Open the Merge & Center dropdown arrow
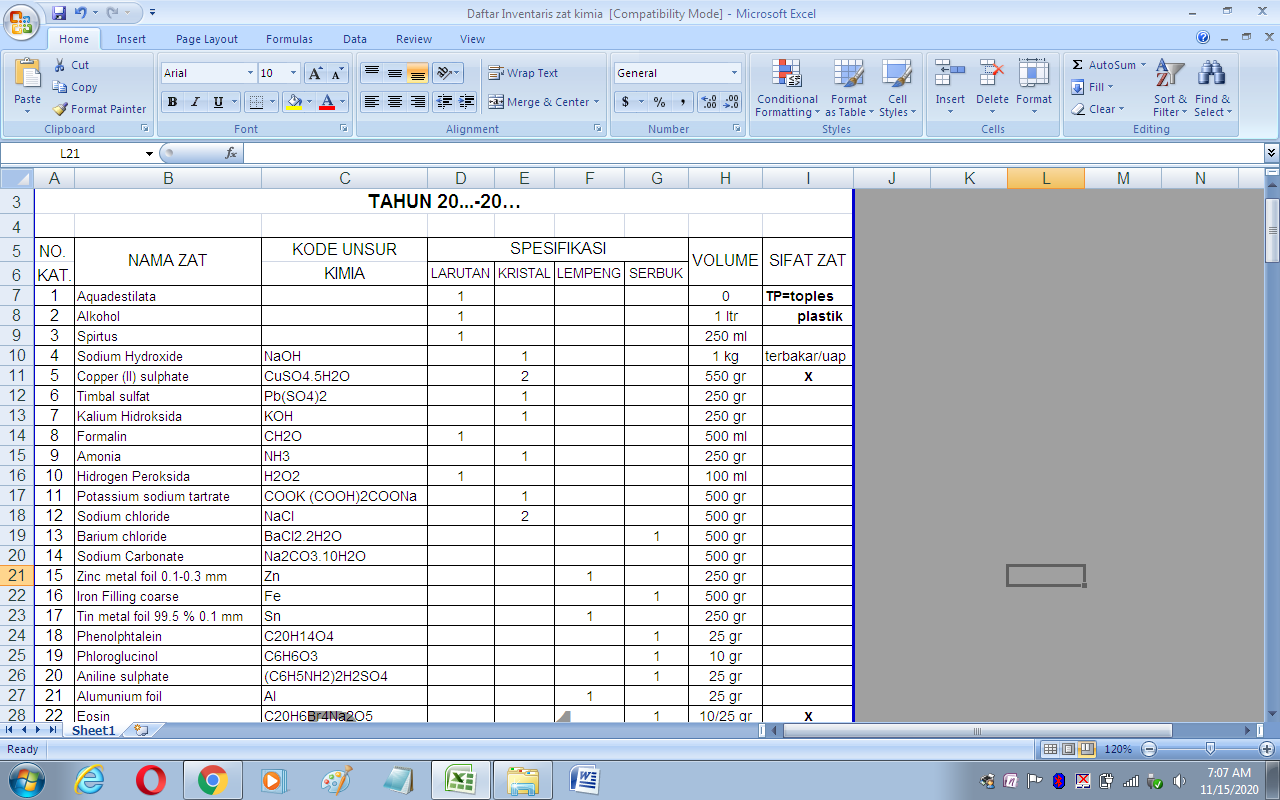This screenshot has height=800, width=1280. click(596, 102)
